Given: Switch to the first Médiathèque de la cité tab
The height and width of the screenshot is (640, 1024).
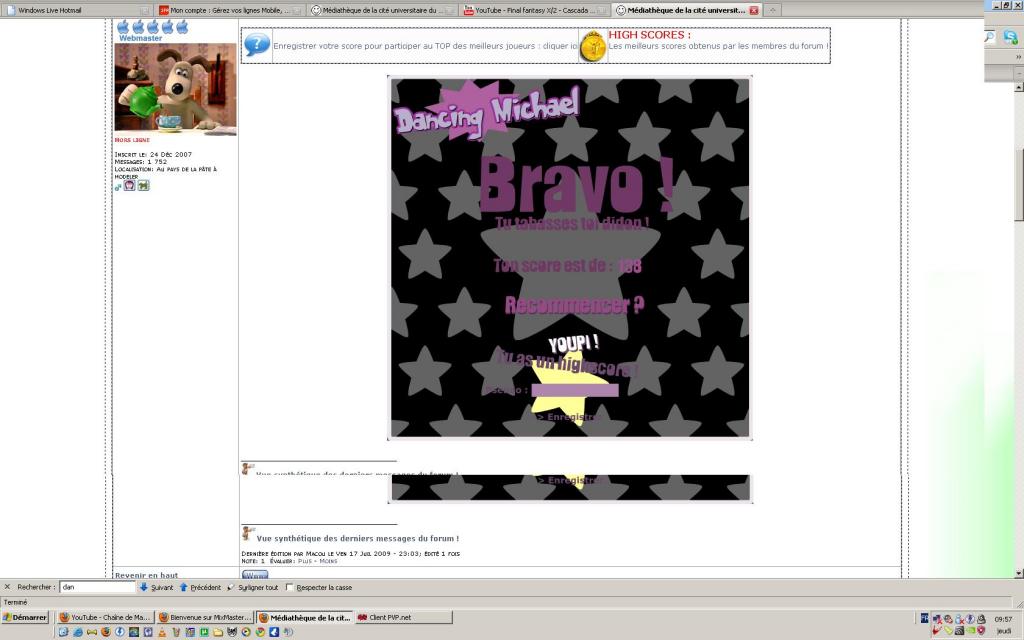Looking at the screenshot, I should point(382,10).
